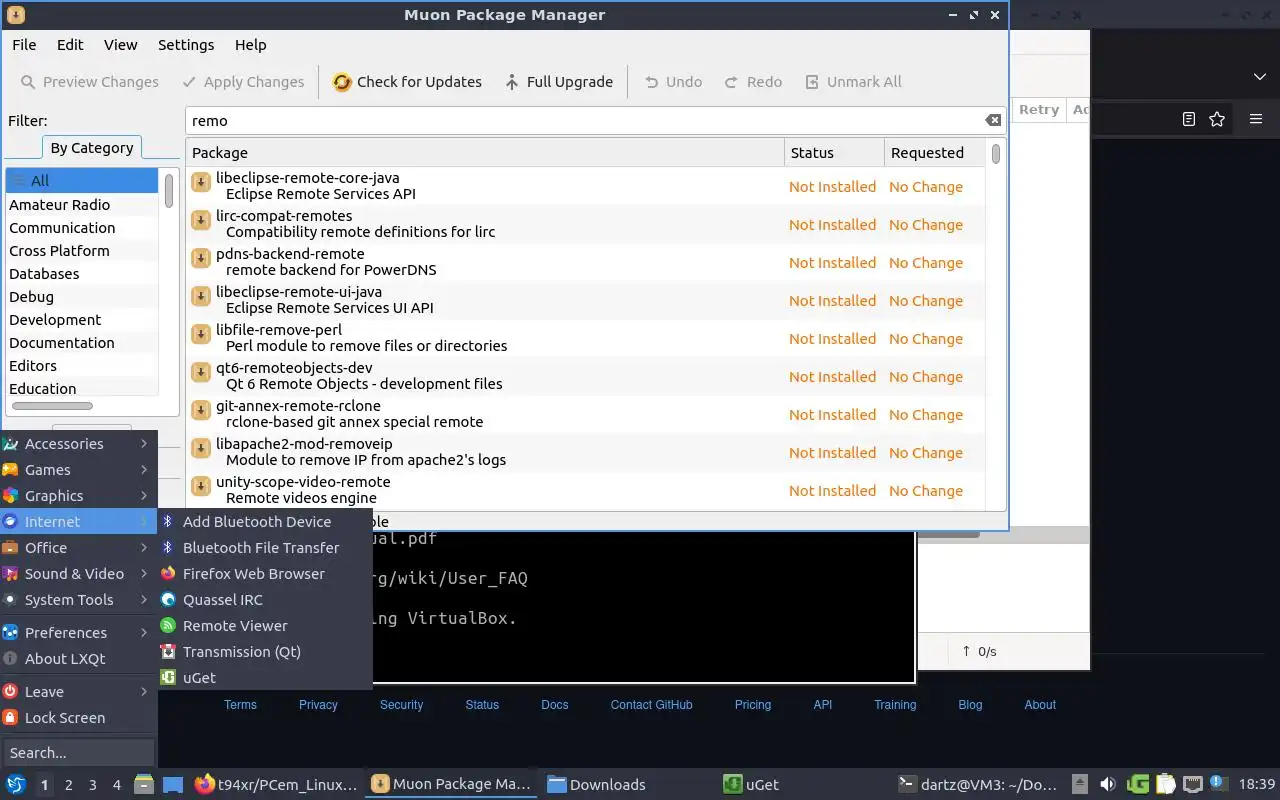
Task: Click the Preview Changes toolbar button
Action: 89,82
